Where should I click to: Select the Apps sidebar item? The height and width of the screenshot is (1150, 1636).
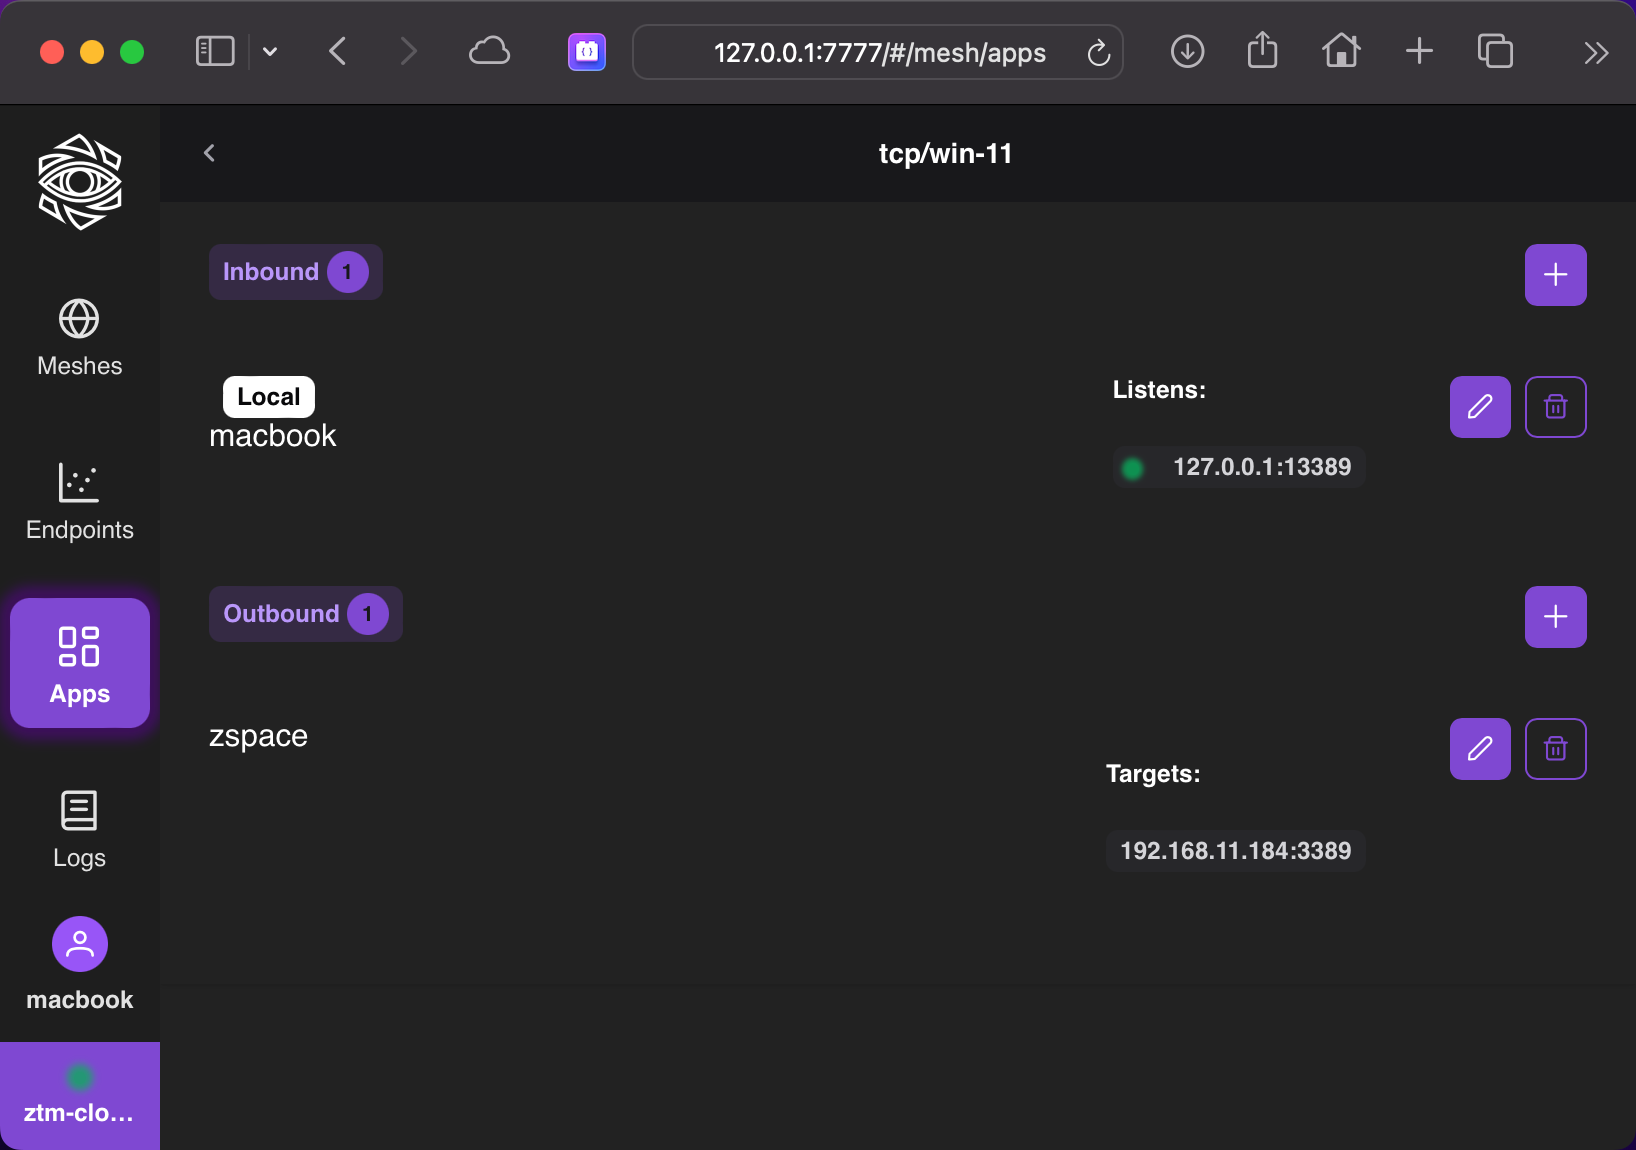79,663
